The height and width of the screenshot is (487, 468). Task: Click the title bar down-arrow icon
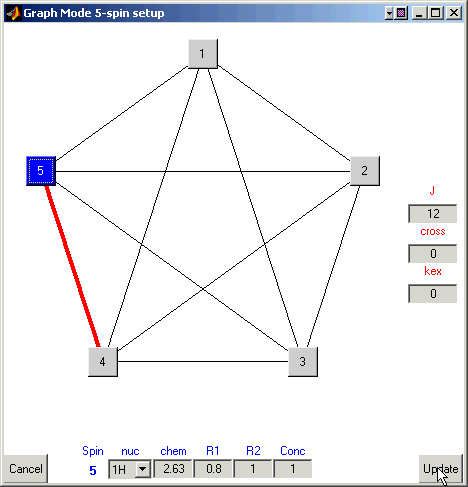click(x=389, y=13)
